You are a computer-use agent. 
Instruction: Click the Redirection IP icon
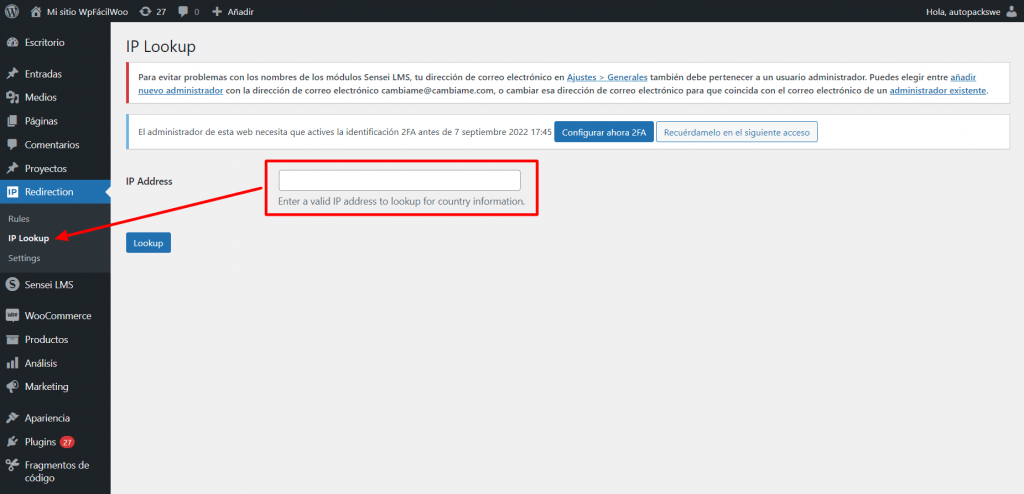click(x=12, y=191)
